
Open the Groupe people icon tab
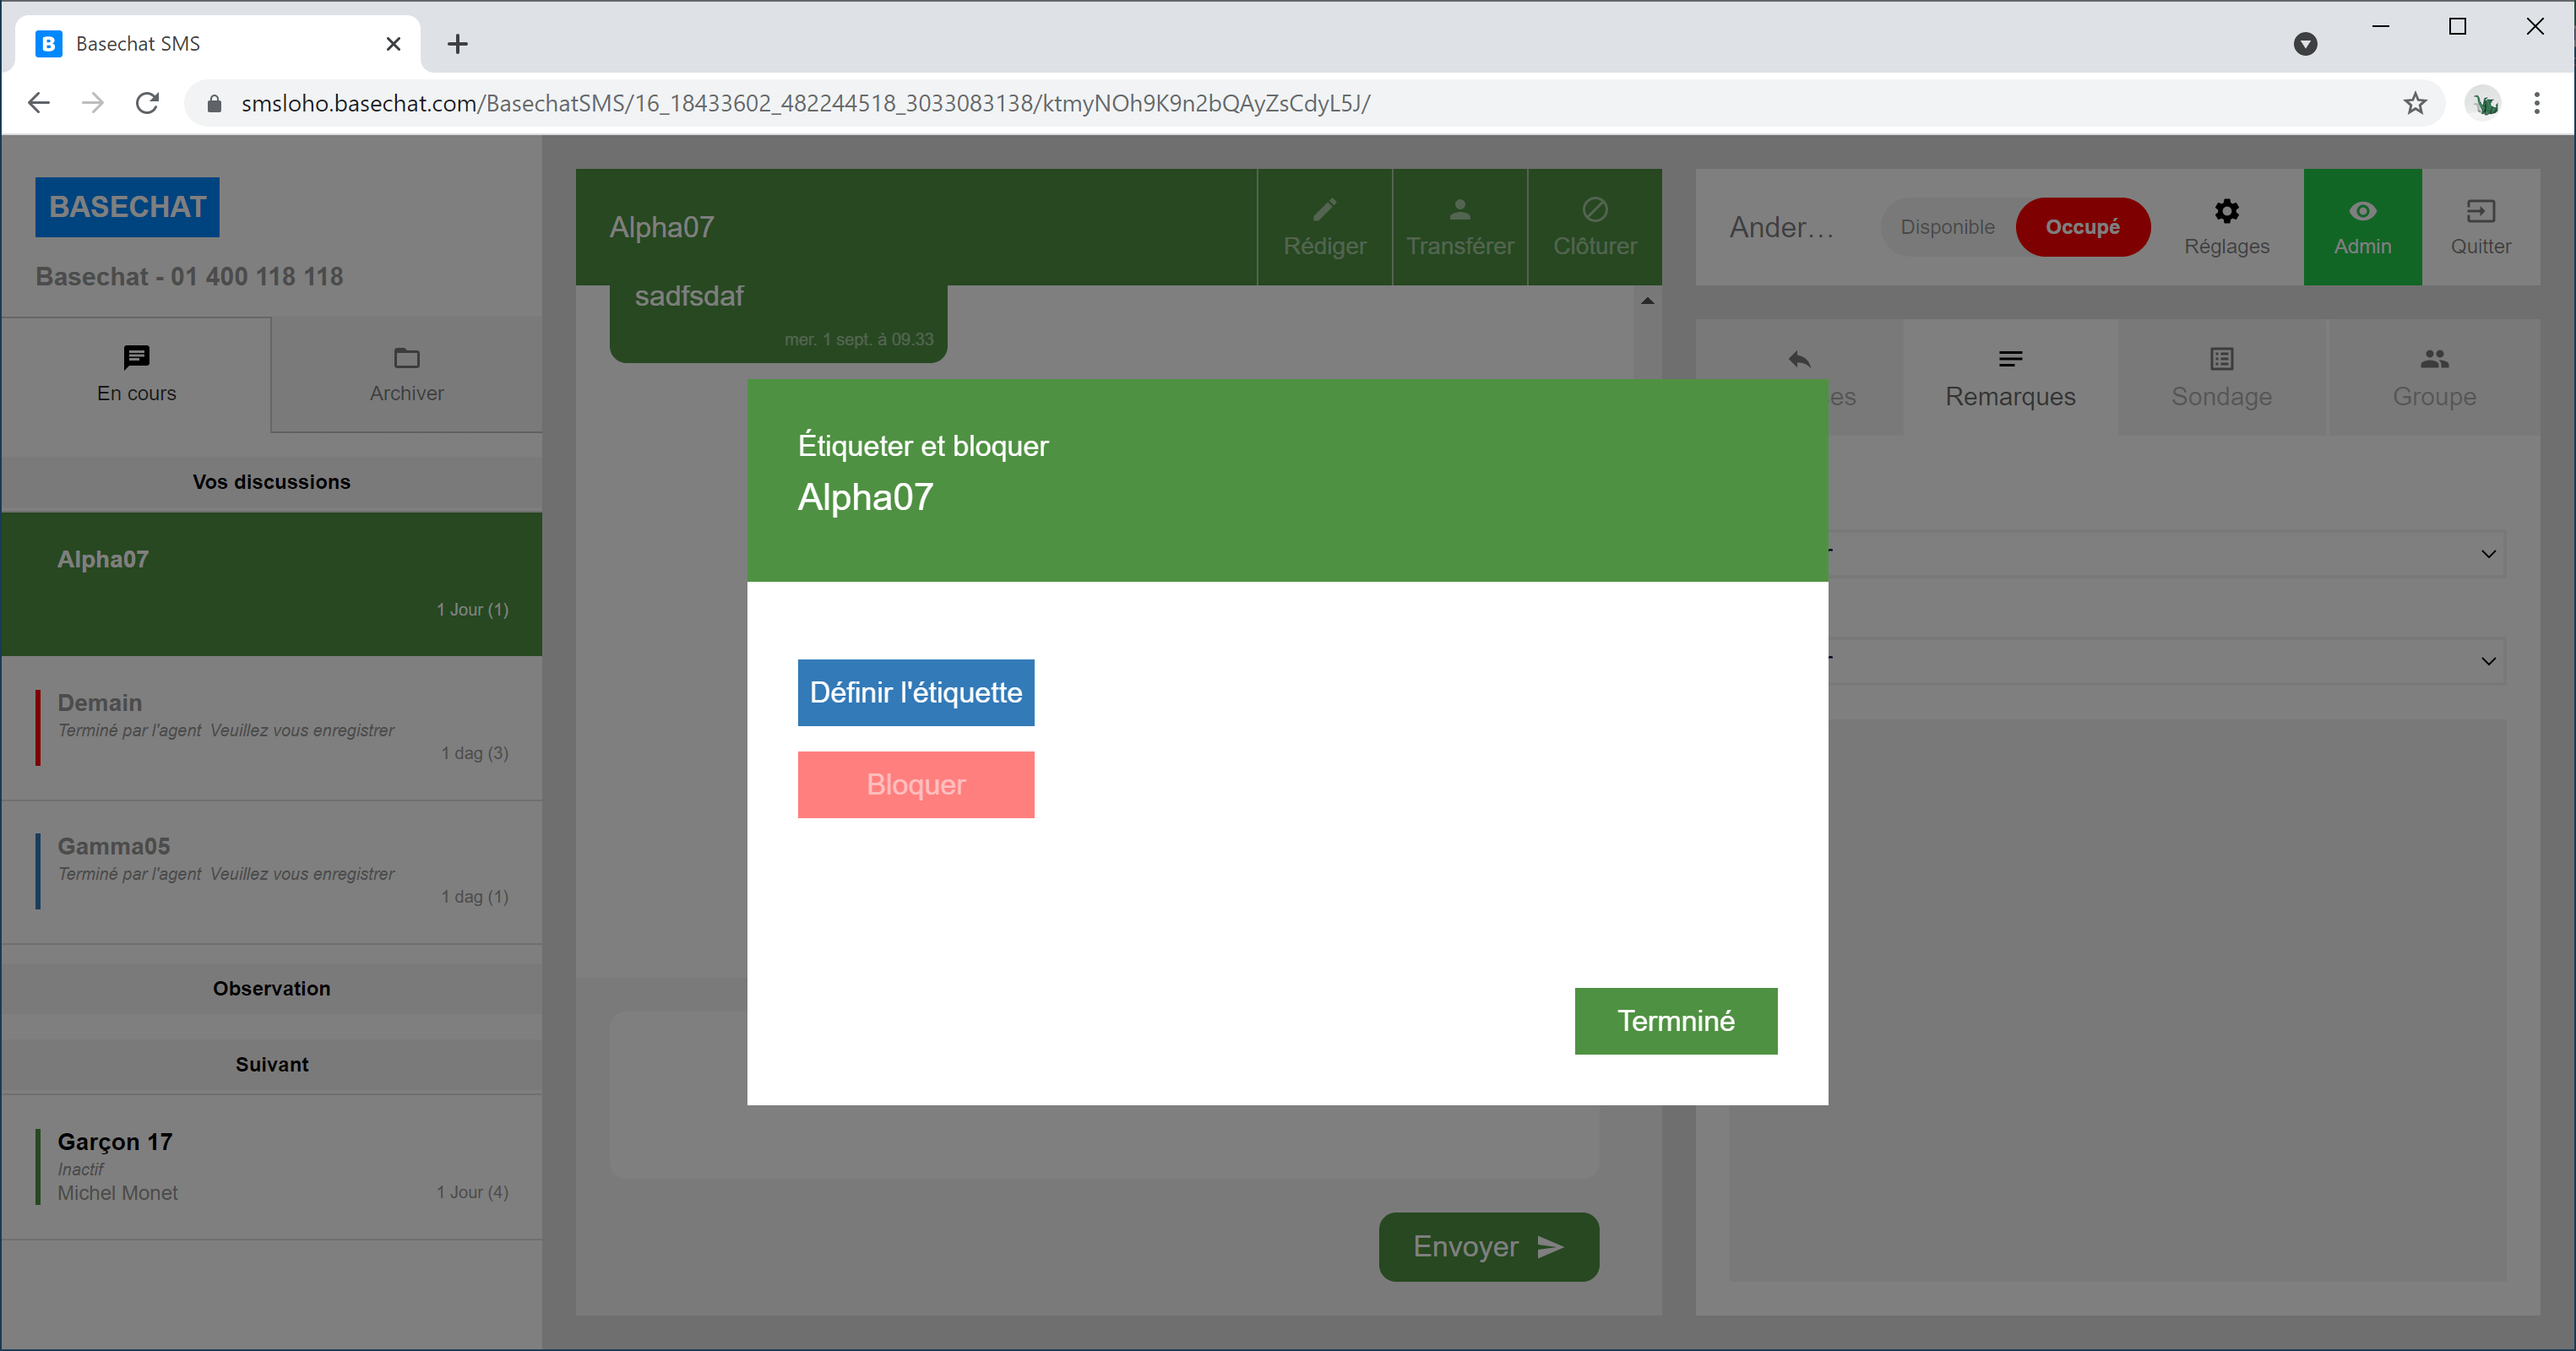click(x=2433, y=360)
